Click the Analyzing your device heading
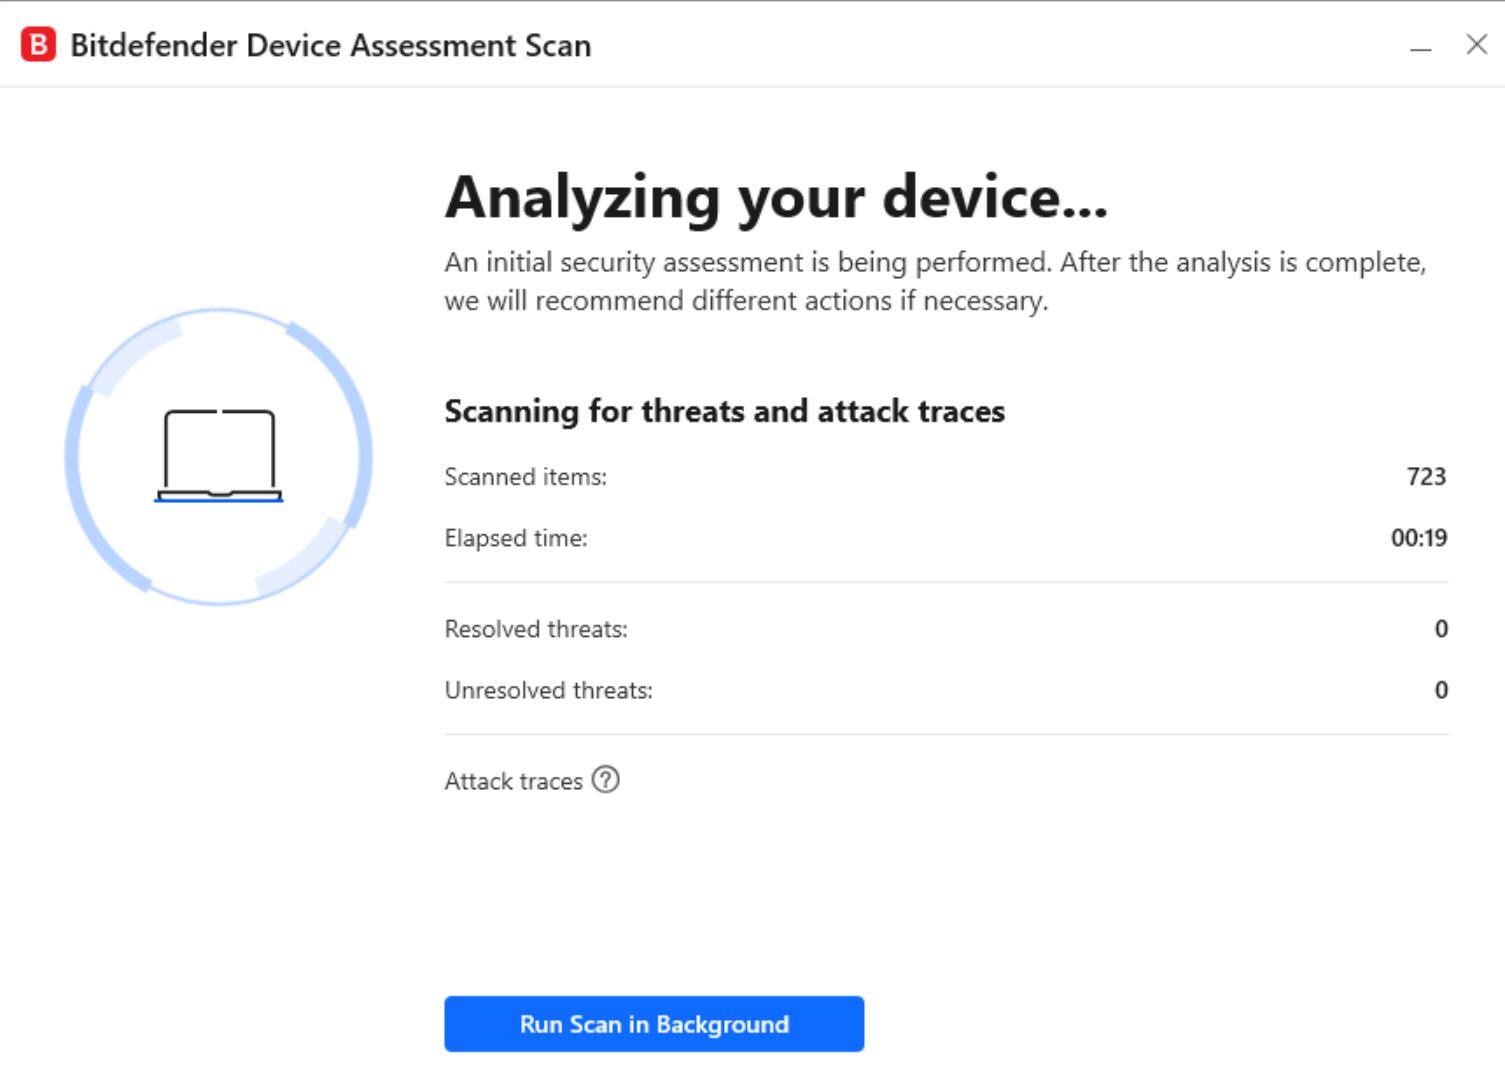1505x1092 pixels. click(x=776, y=197)
